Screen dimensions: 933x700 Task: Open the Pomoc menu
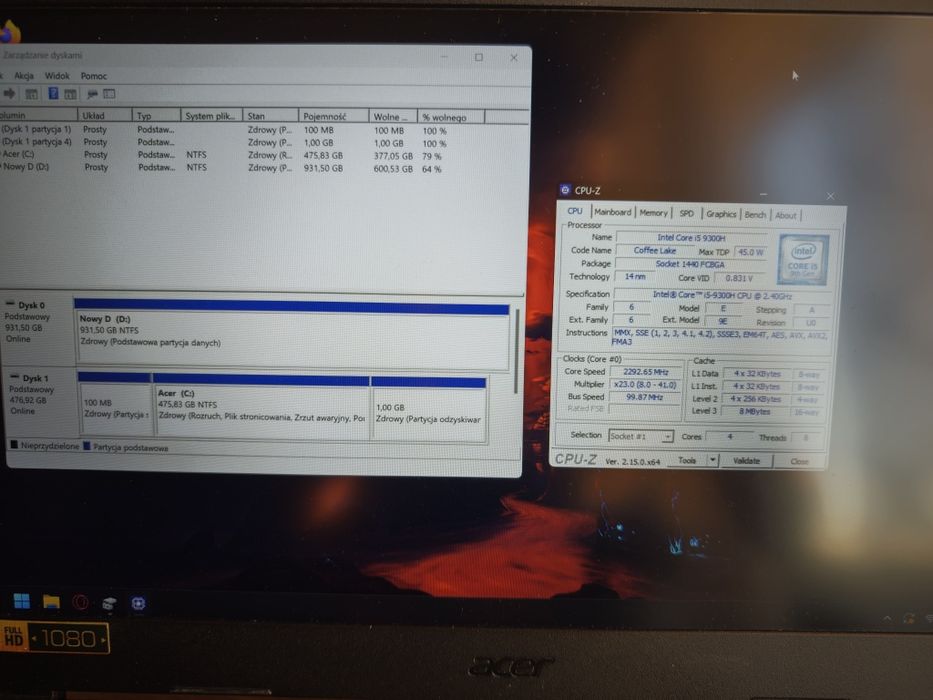click(x=94, y=76)
